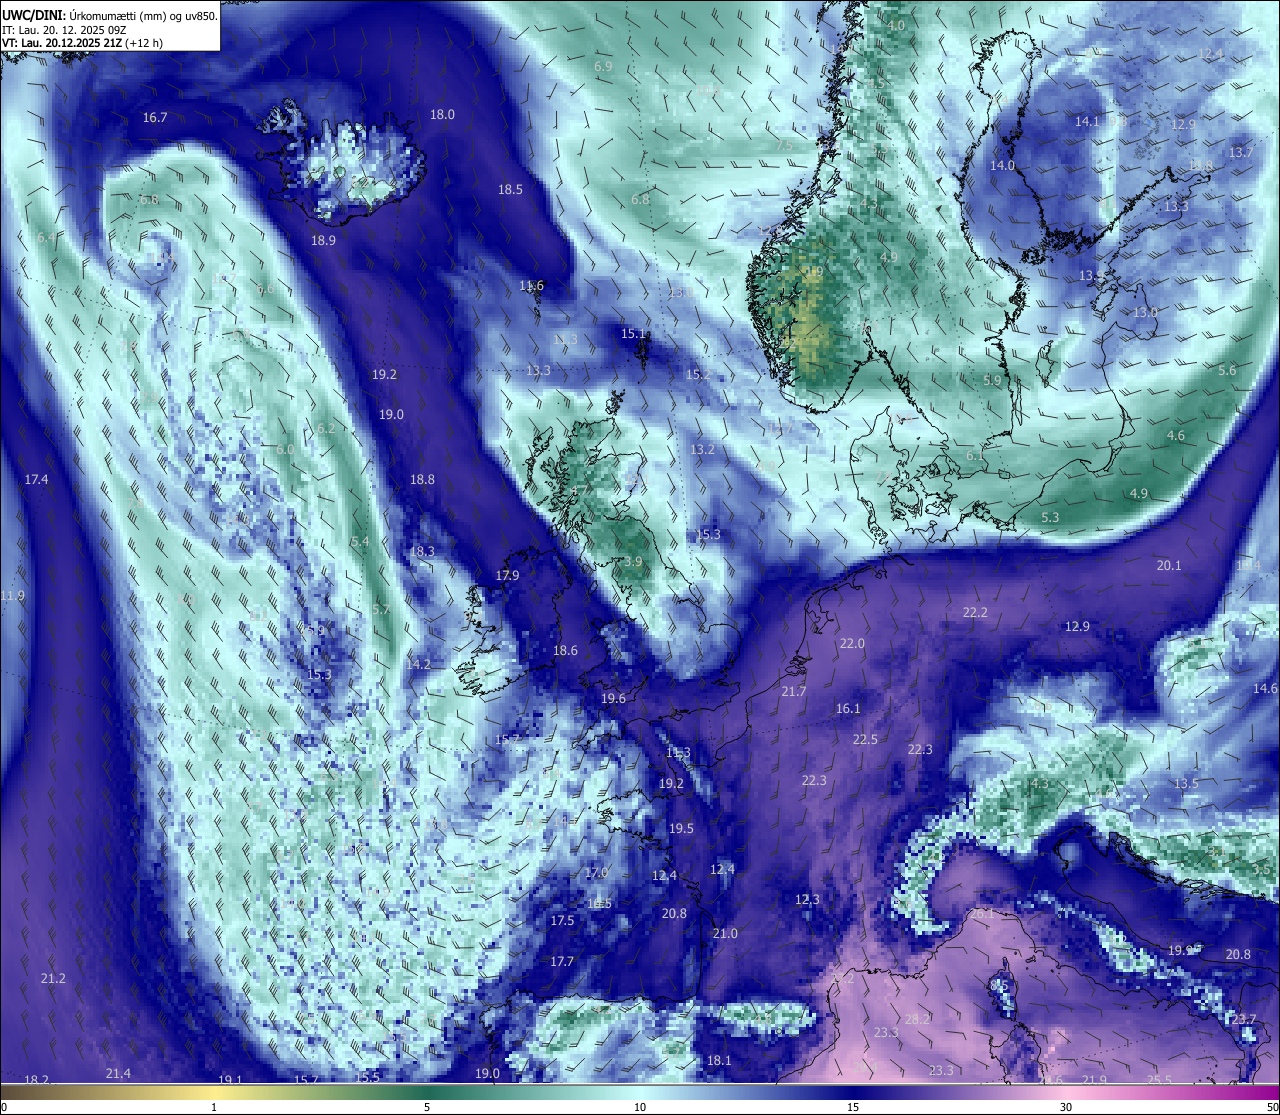Click the 19.5 value on the map
The image size is (1280, 1115).
tap(681, 829)
